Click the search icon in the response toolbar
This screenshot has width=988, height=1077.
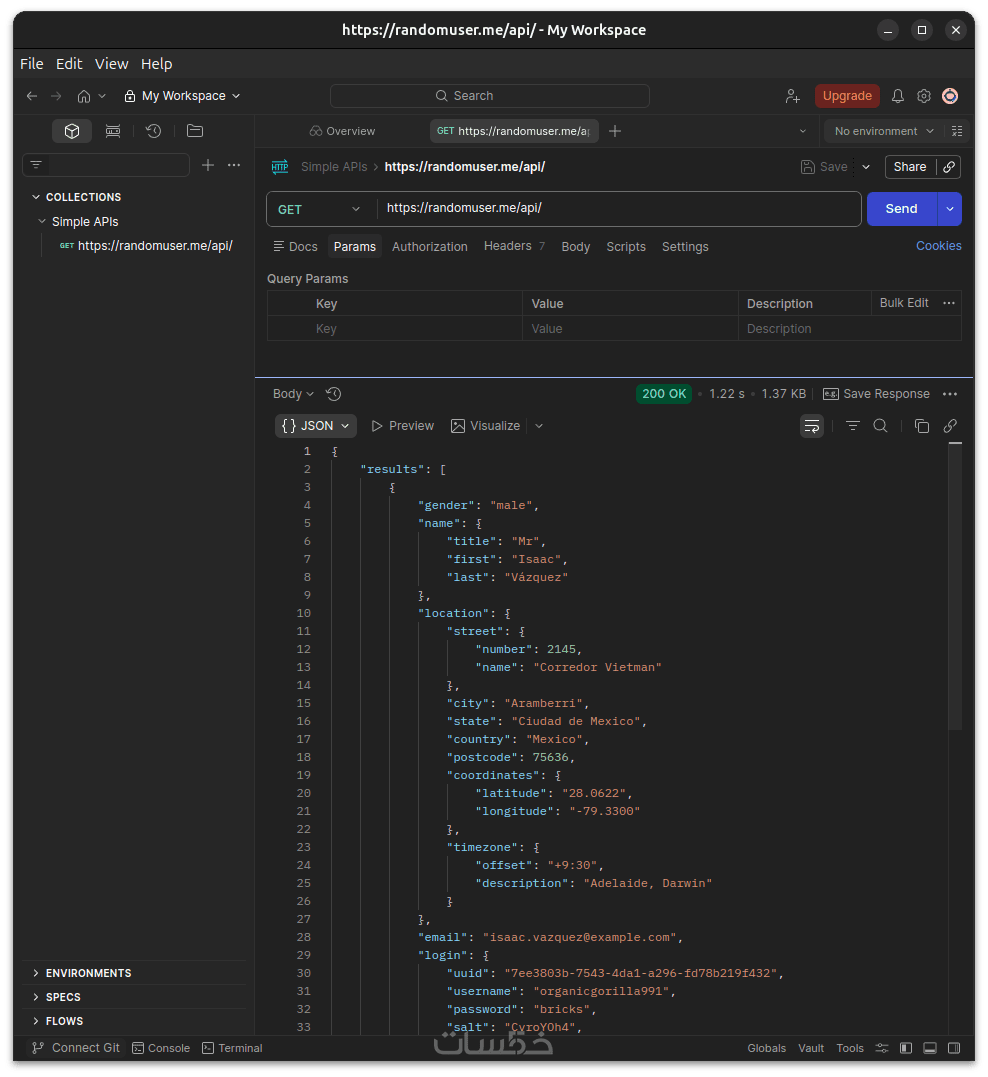(x=880, y=426)
